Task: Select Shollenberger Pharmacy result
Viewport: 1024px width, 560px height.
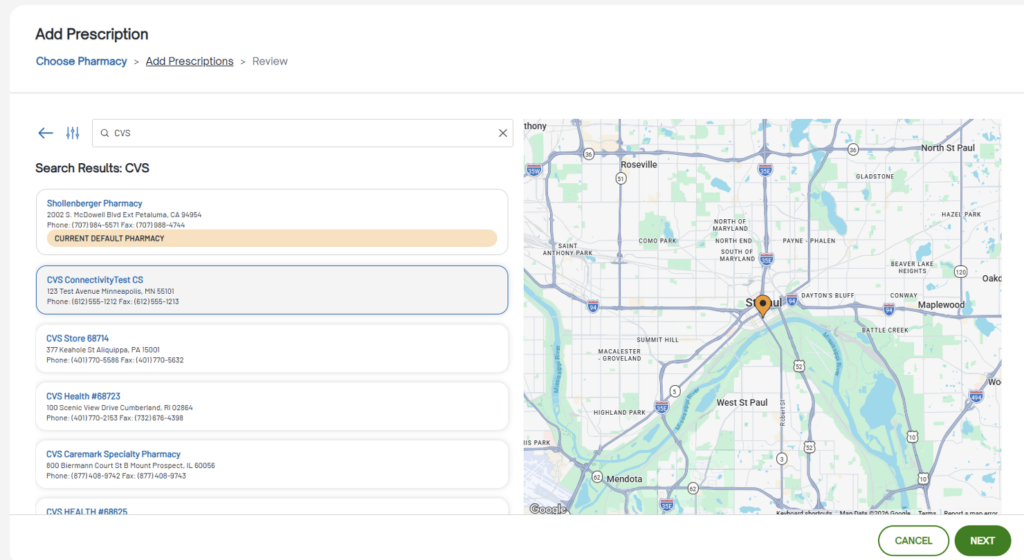Action: pos(94,203)
